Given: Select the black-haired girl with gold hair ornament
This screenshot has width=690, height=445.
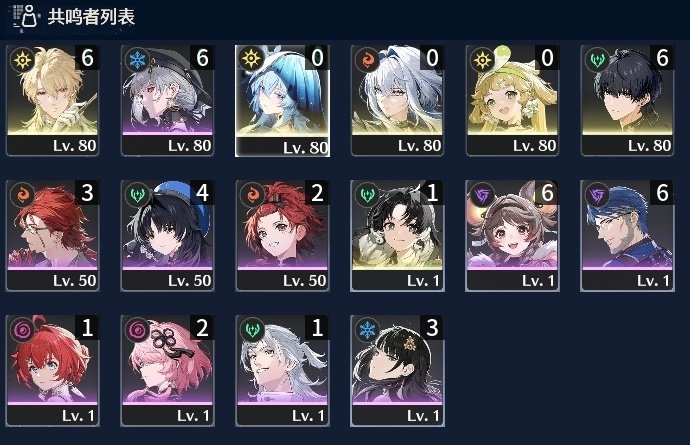Looking at the screenshot, I should pyautogui.click(x=397, y=371).
